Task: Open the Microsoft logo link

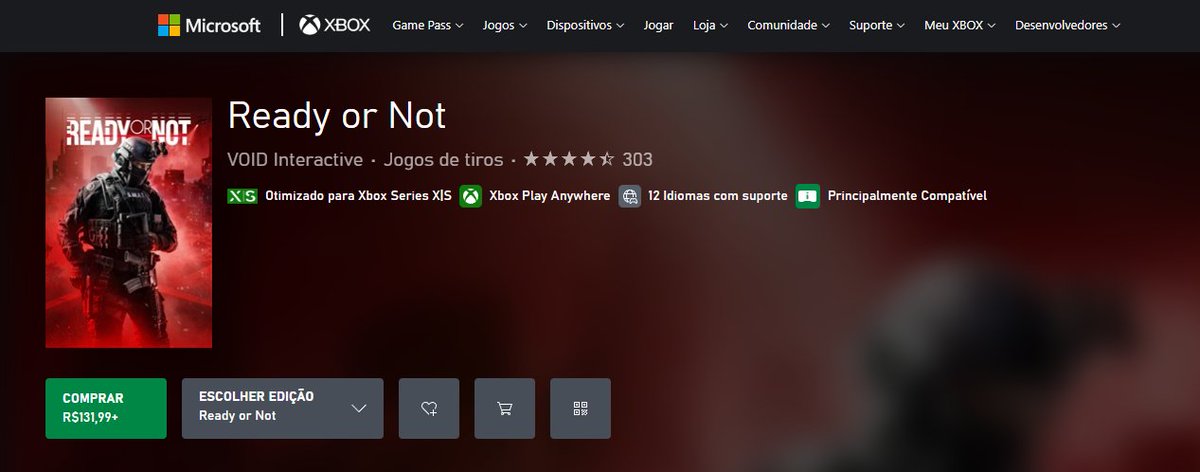Action: tap(208, 25)
